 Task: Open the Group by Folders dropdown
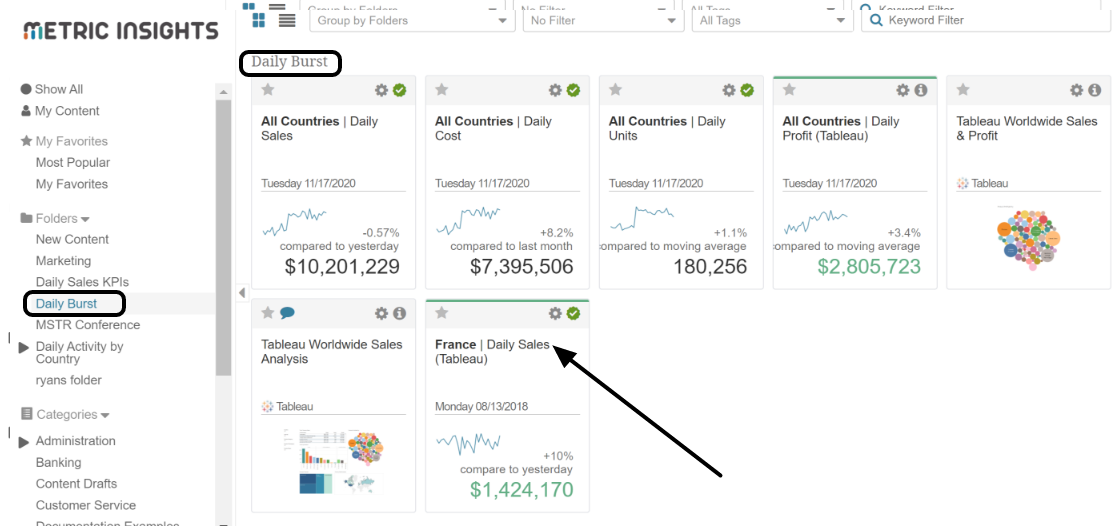click(x=412, y=20)
